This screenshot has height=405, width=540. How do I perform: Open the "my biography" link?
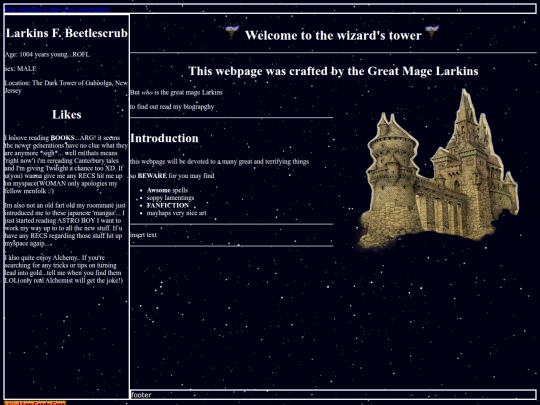87,9
